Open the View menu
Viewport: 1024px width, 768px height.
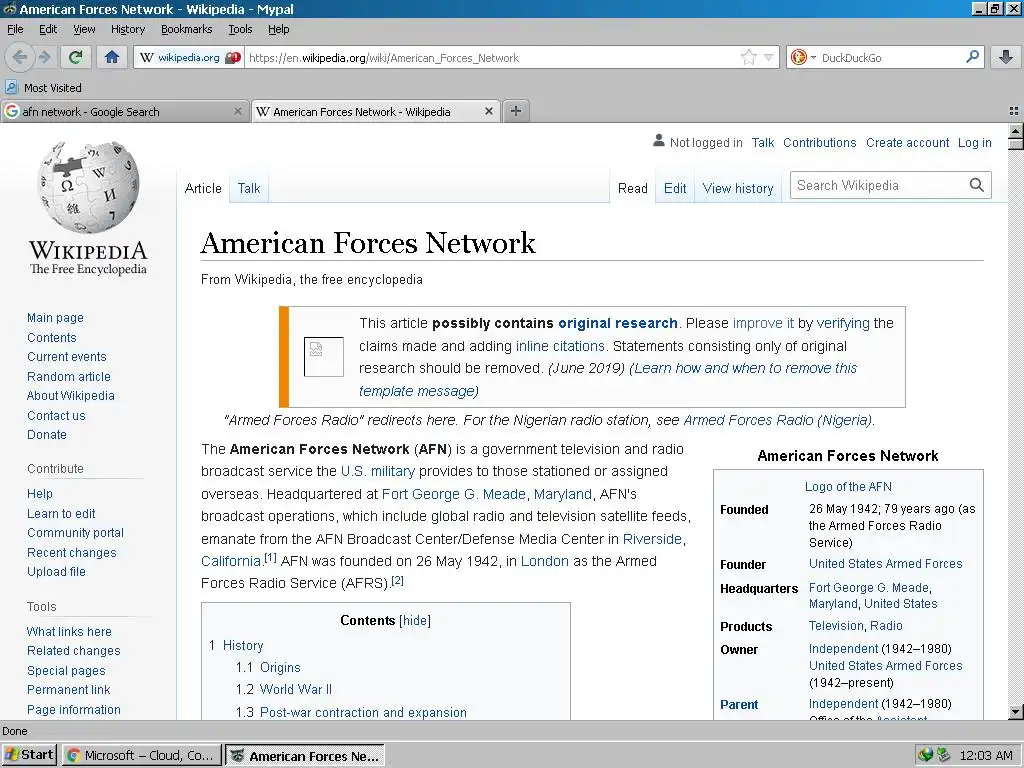84,29
